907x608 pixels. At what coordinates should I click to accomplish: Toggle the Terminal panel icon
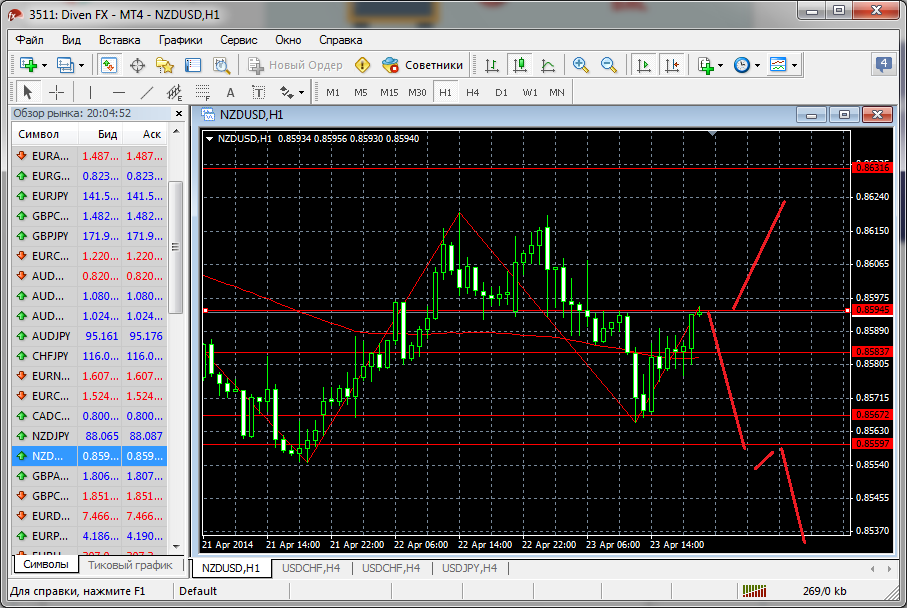[193, 65]
